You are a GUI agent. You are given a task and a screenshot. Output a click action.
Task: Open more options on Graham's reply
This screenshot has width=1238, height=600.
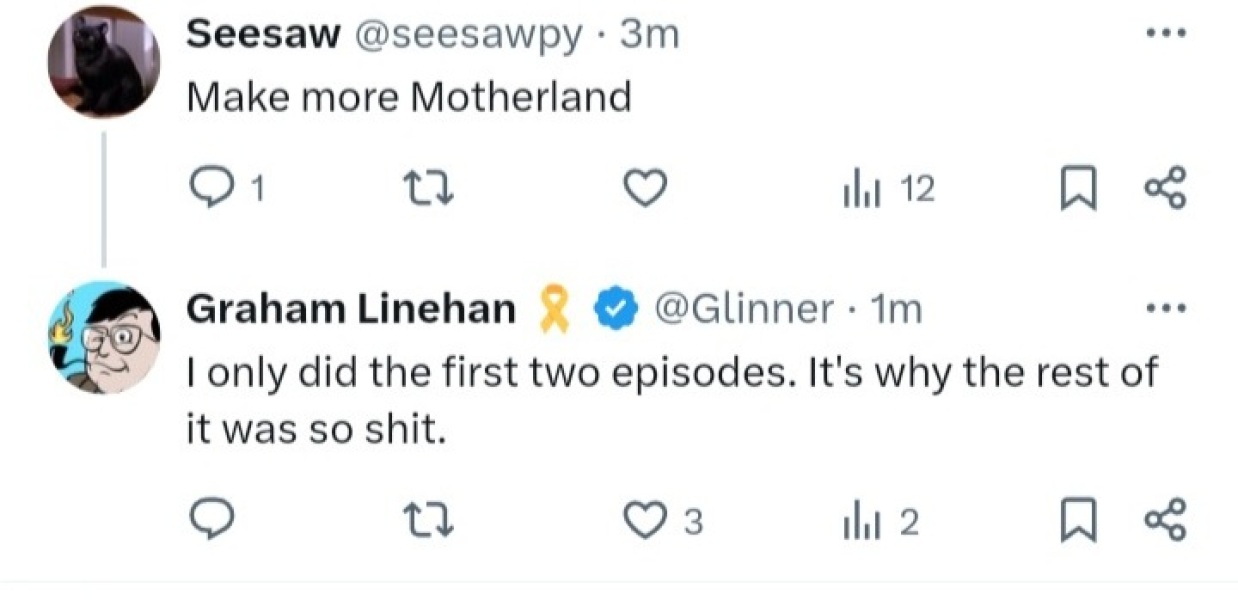tap(1165, 307)
